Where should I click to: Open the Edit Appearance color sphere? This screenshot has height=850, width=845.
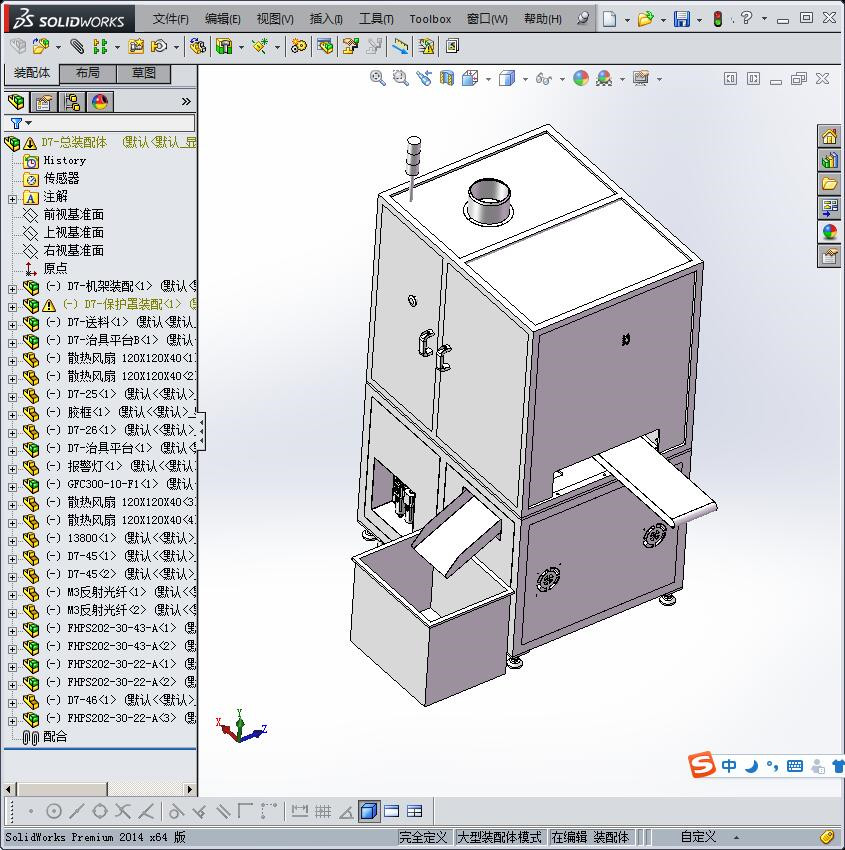click(579, 78)
